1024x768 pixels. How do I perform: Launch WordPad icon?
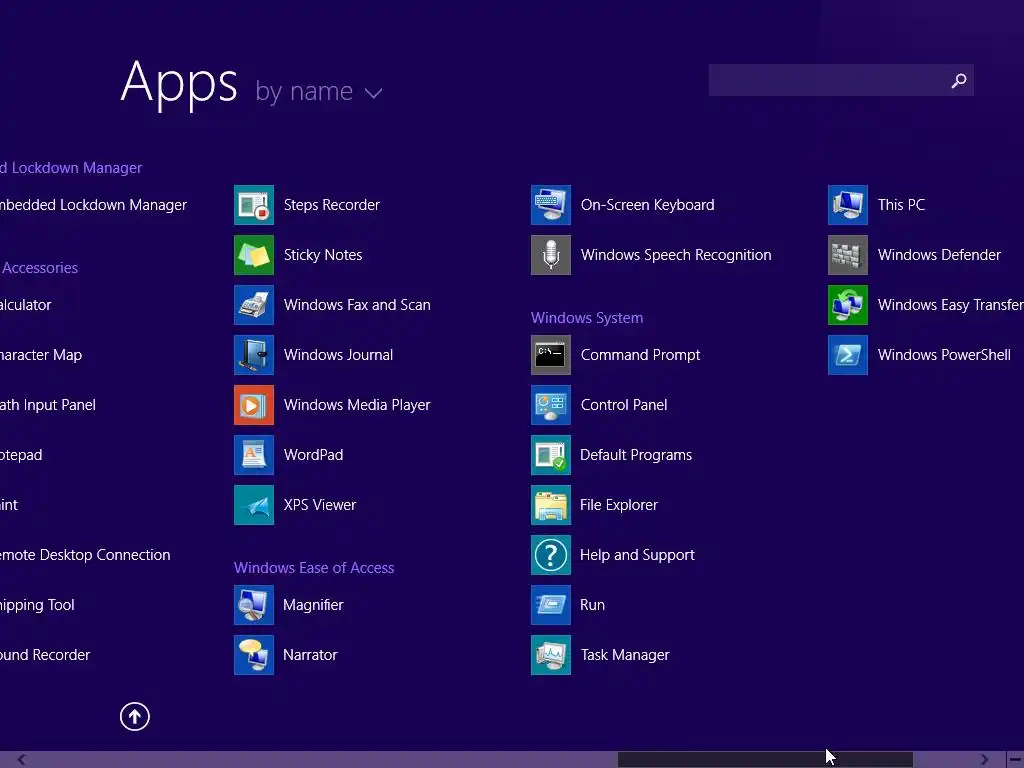click(x=254, y=455)
